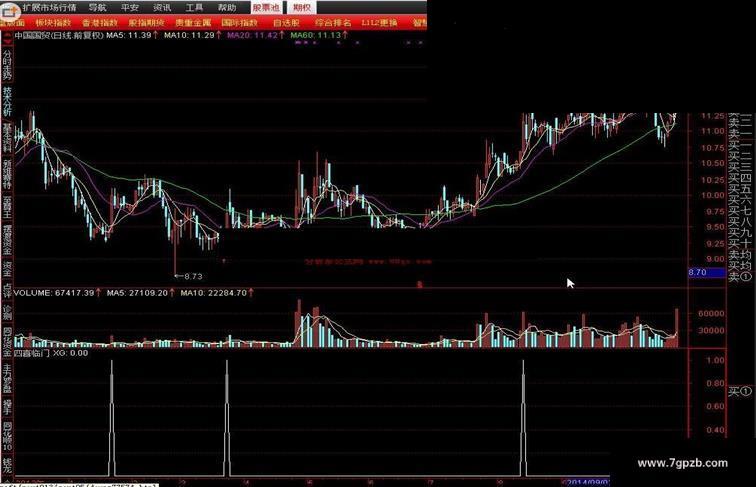Open the 帮助 menu

coord(227,7)
